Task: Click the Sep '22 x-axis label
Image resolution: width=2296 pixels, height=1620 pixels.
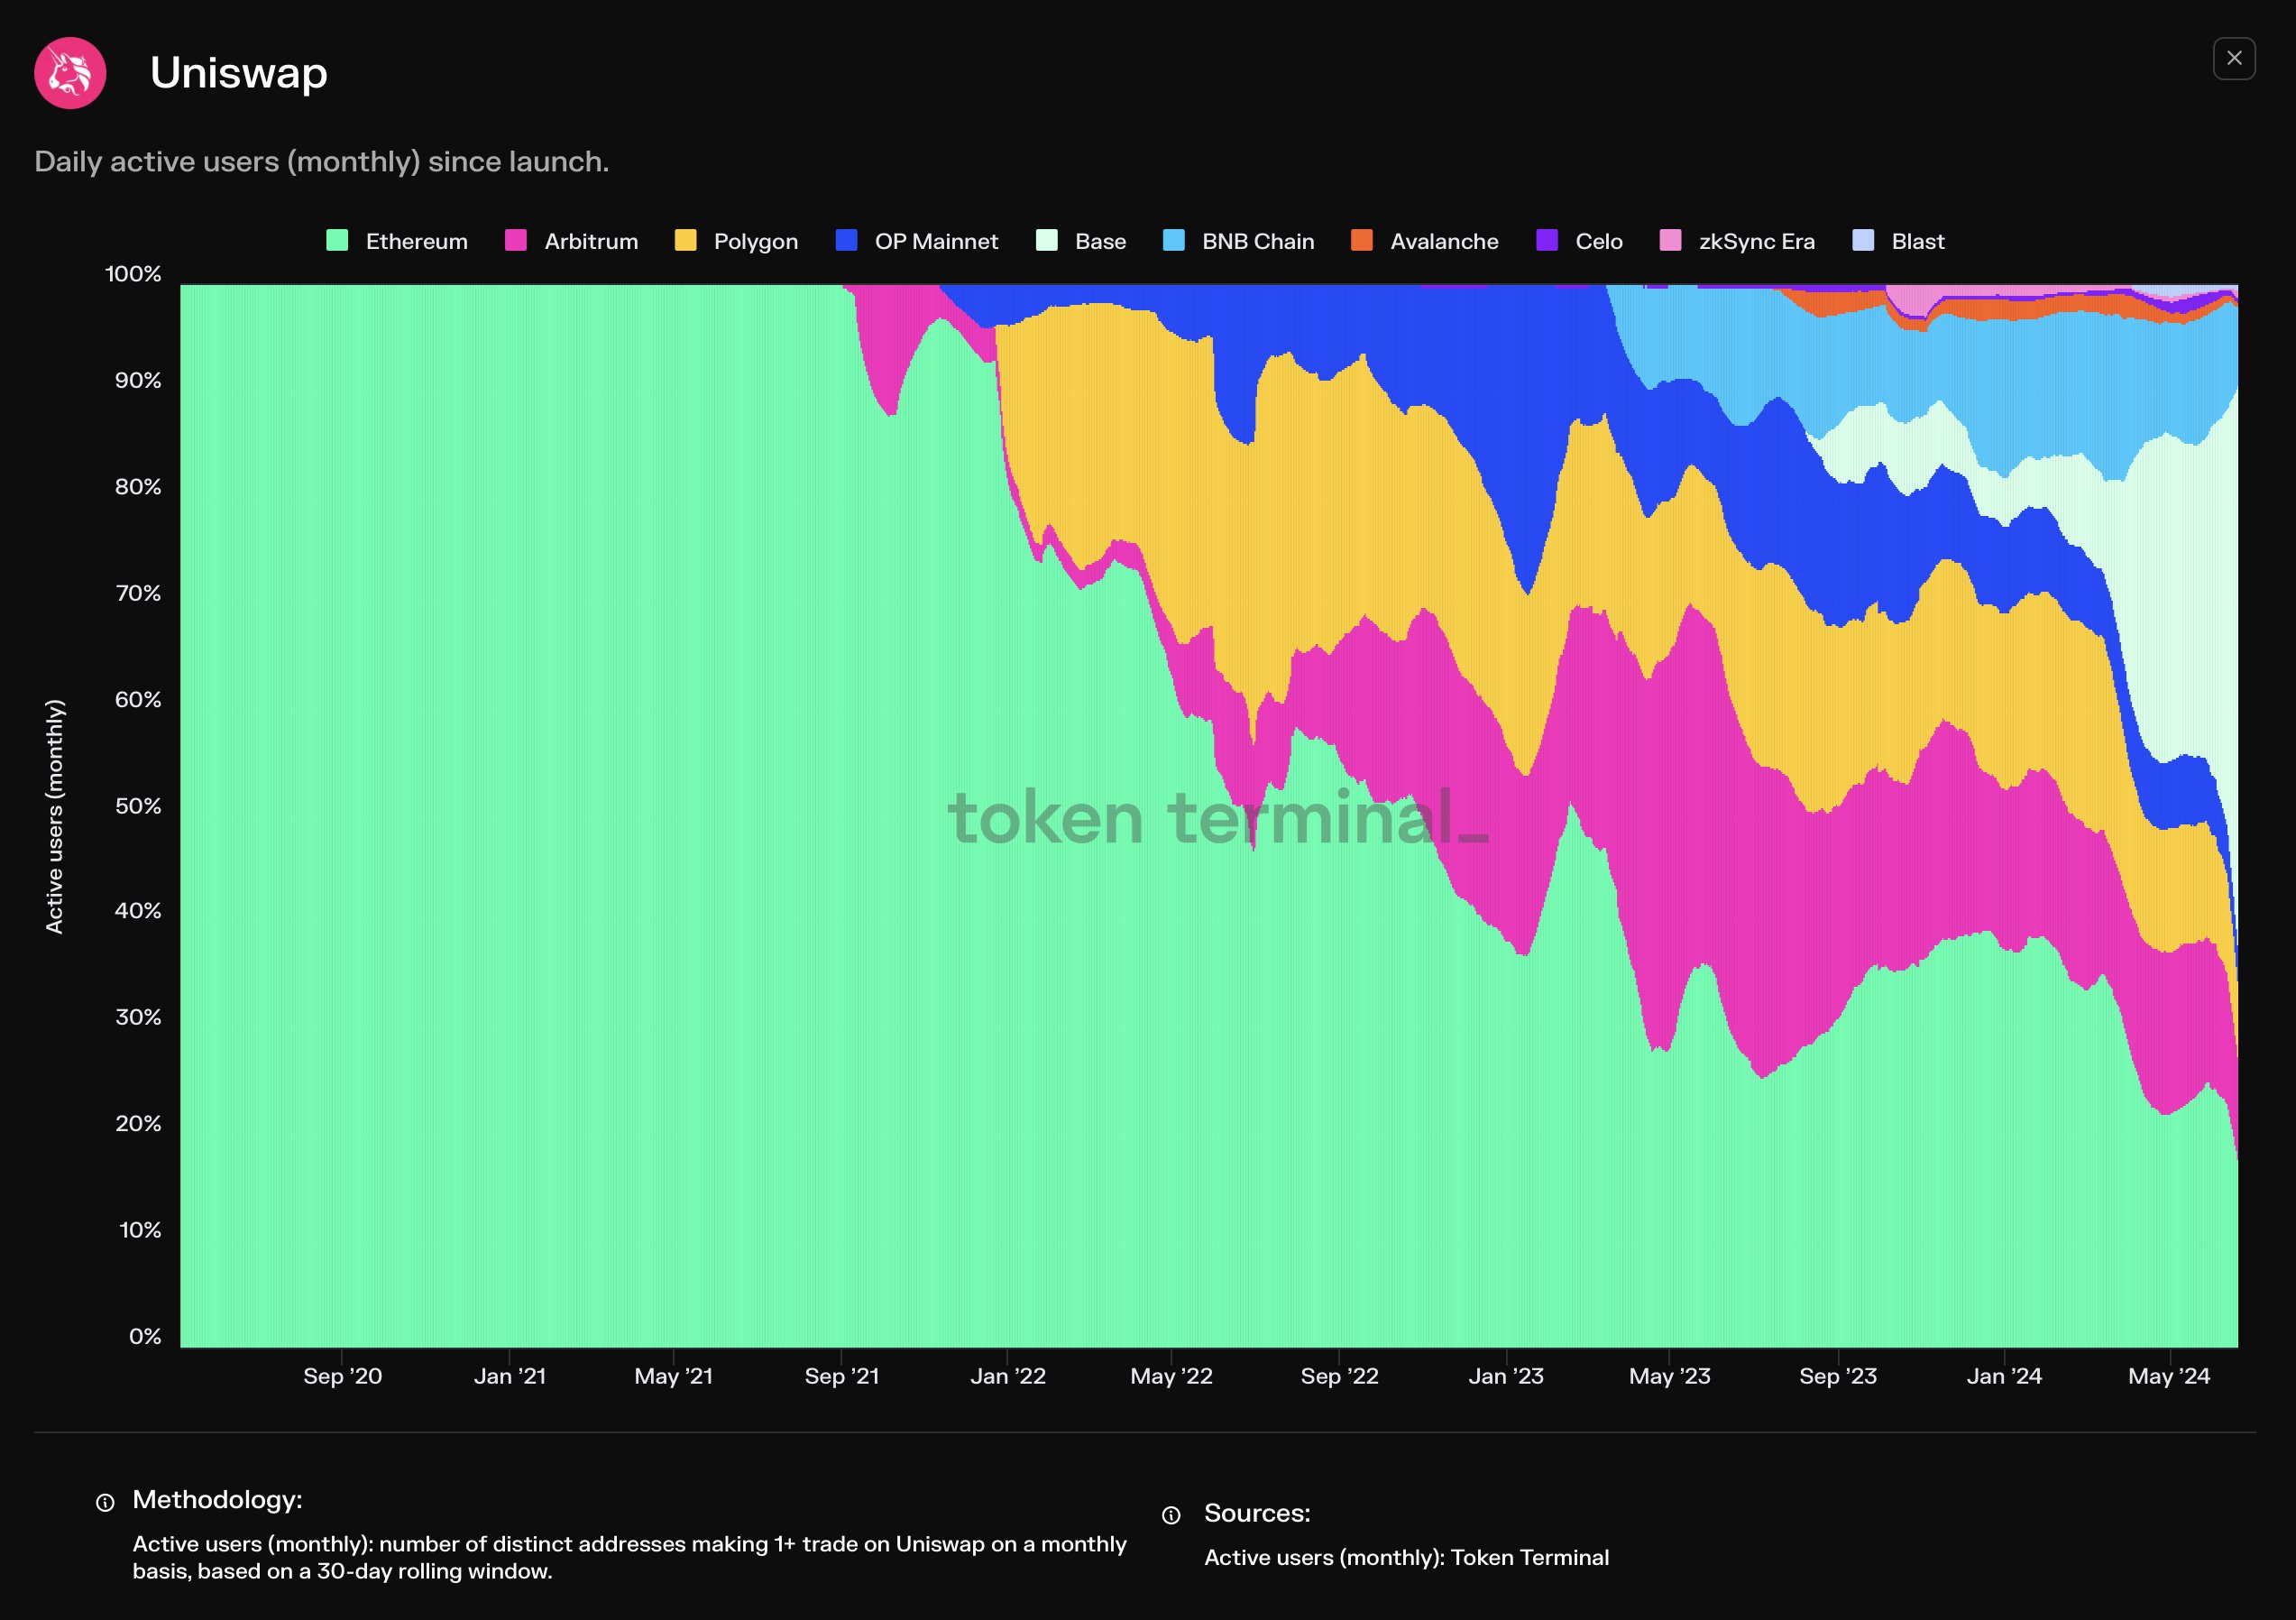Action: click(x=1339, y=1377)
